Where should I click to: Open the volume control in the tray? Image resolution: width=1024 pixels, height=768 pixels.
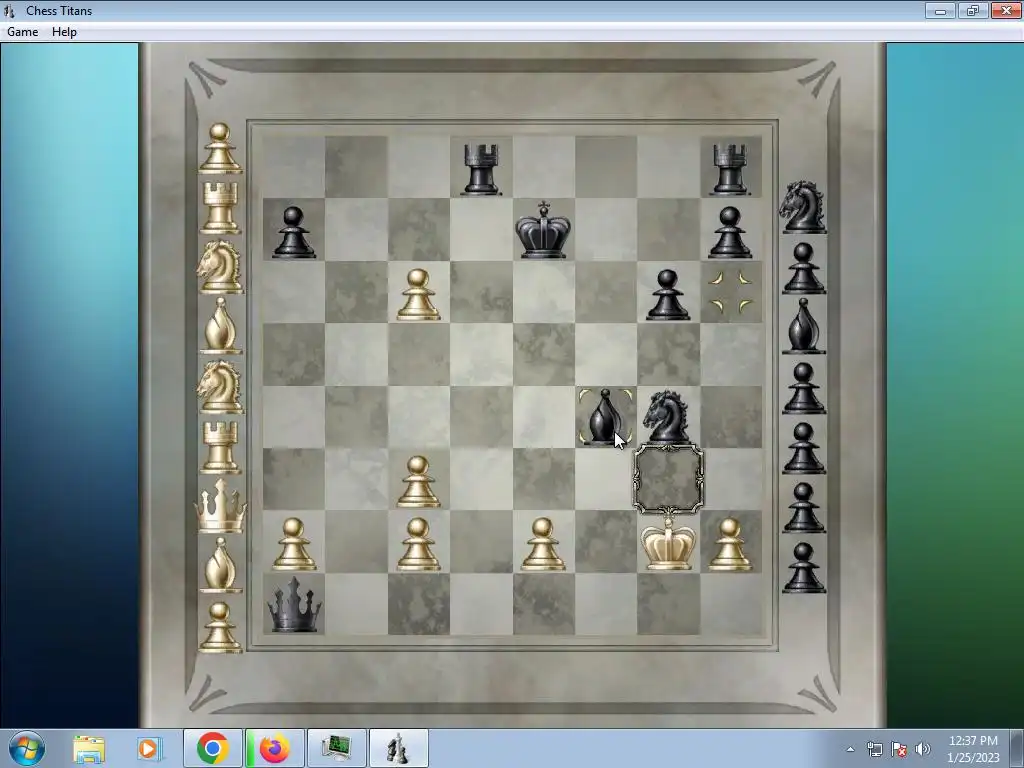click(923, 749)
